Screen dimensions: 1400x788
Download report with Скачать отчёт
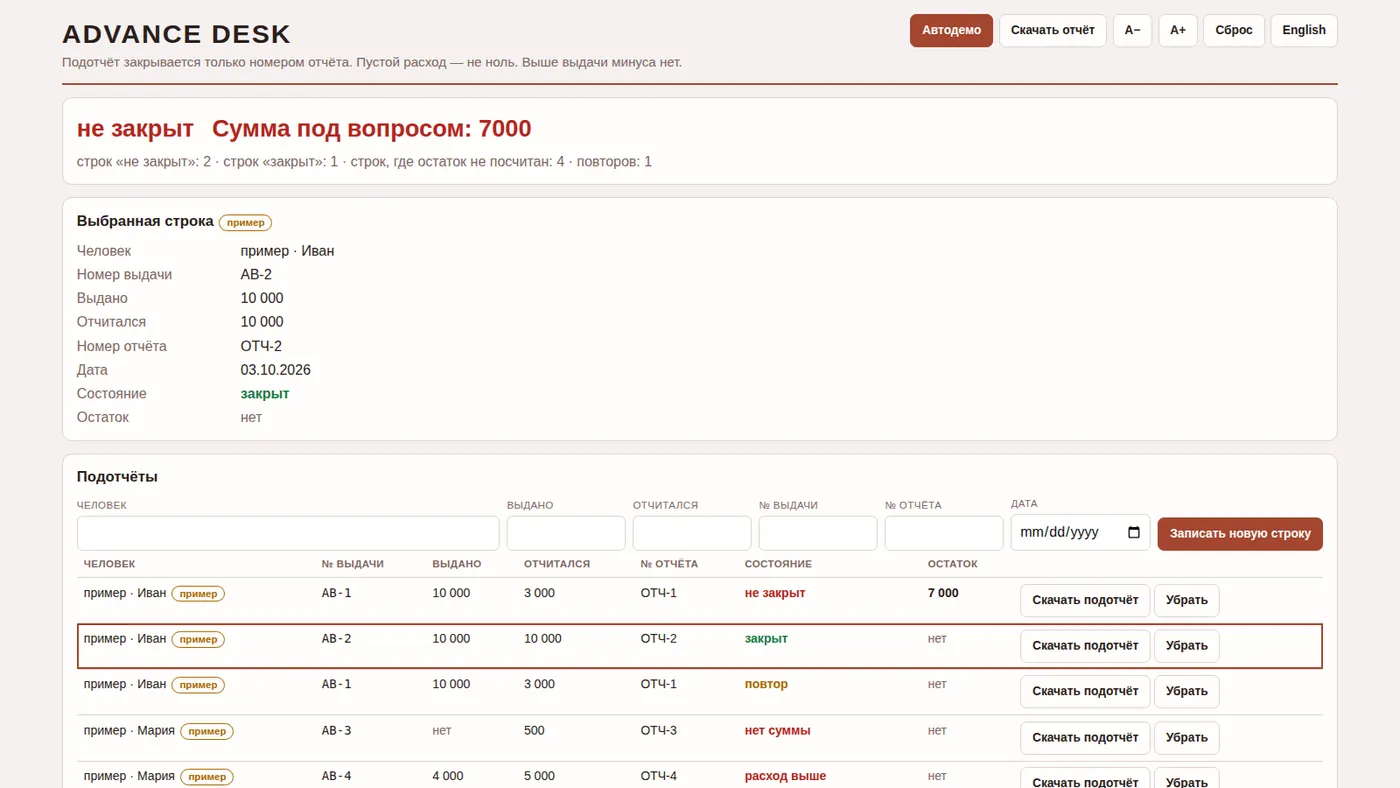click(x=1053, y=30)
